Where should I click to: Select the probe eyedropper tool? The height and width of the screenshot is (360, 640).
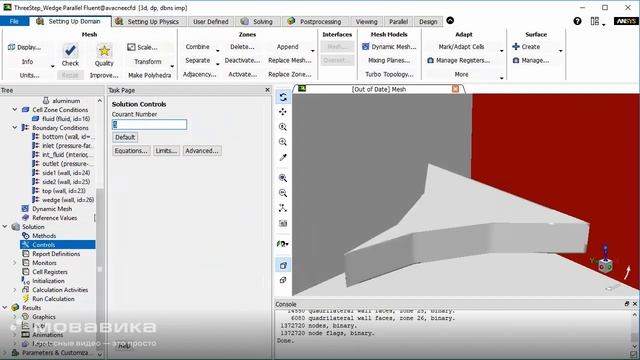pos(283,158)
